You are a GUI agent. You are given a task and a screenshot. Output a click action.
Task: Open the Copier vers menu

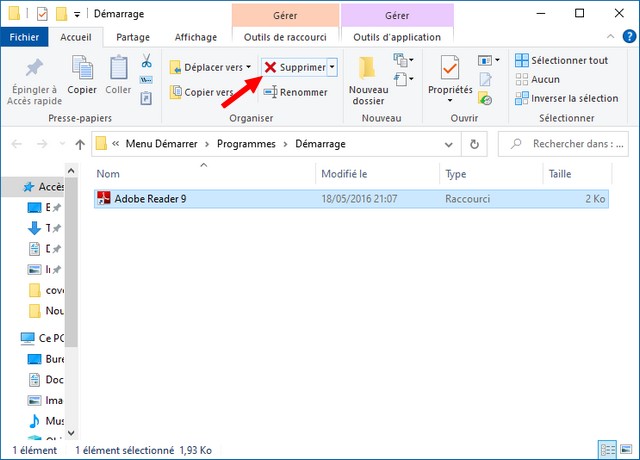[202, 92]
